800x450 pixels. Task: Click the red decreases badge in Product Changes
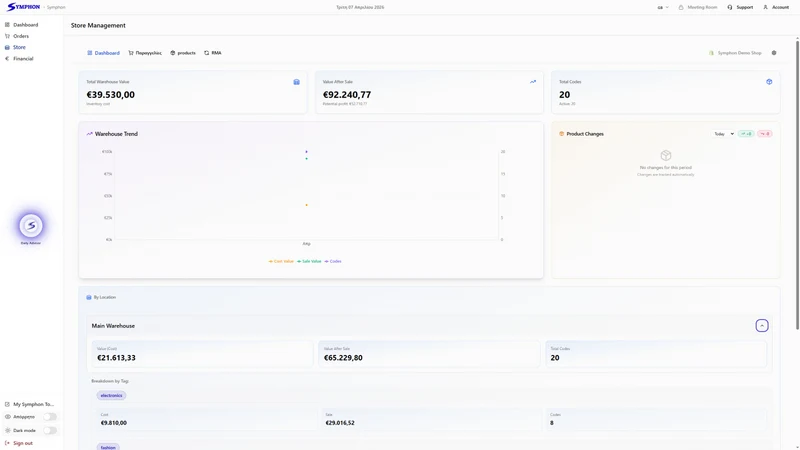tap(764, 134)
